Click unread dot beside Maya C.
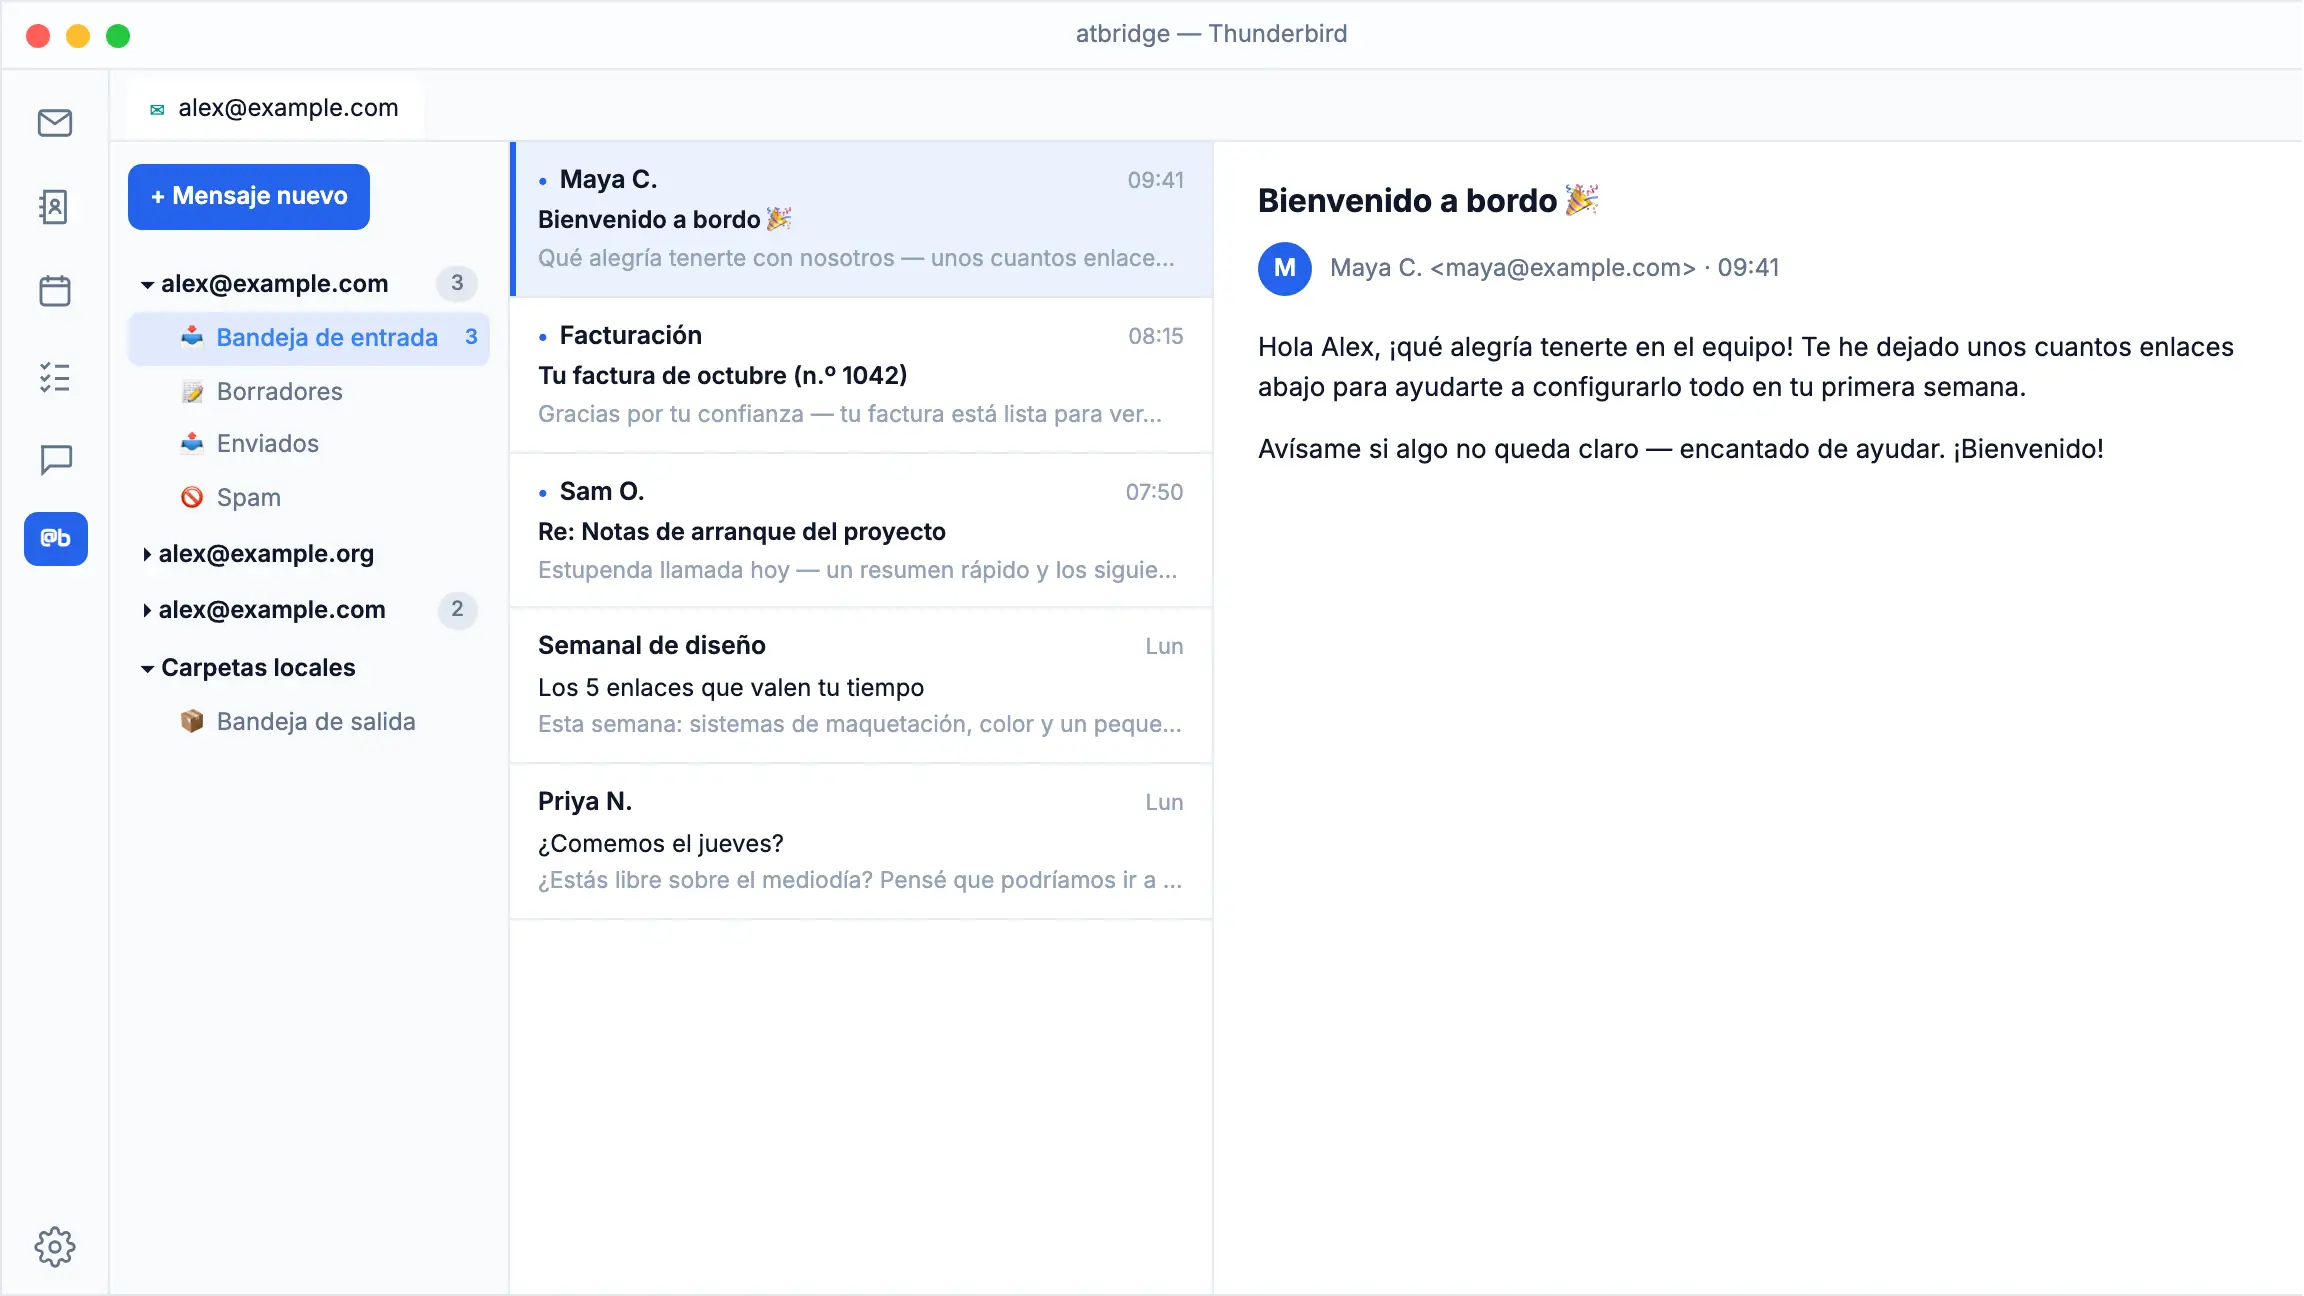The height and width of the screenshot is (1296, 2304). [543, 182]
